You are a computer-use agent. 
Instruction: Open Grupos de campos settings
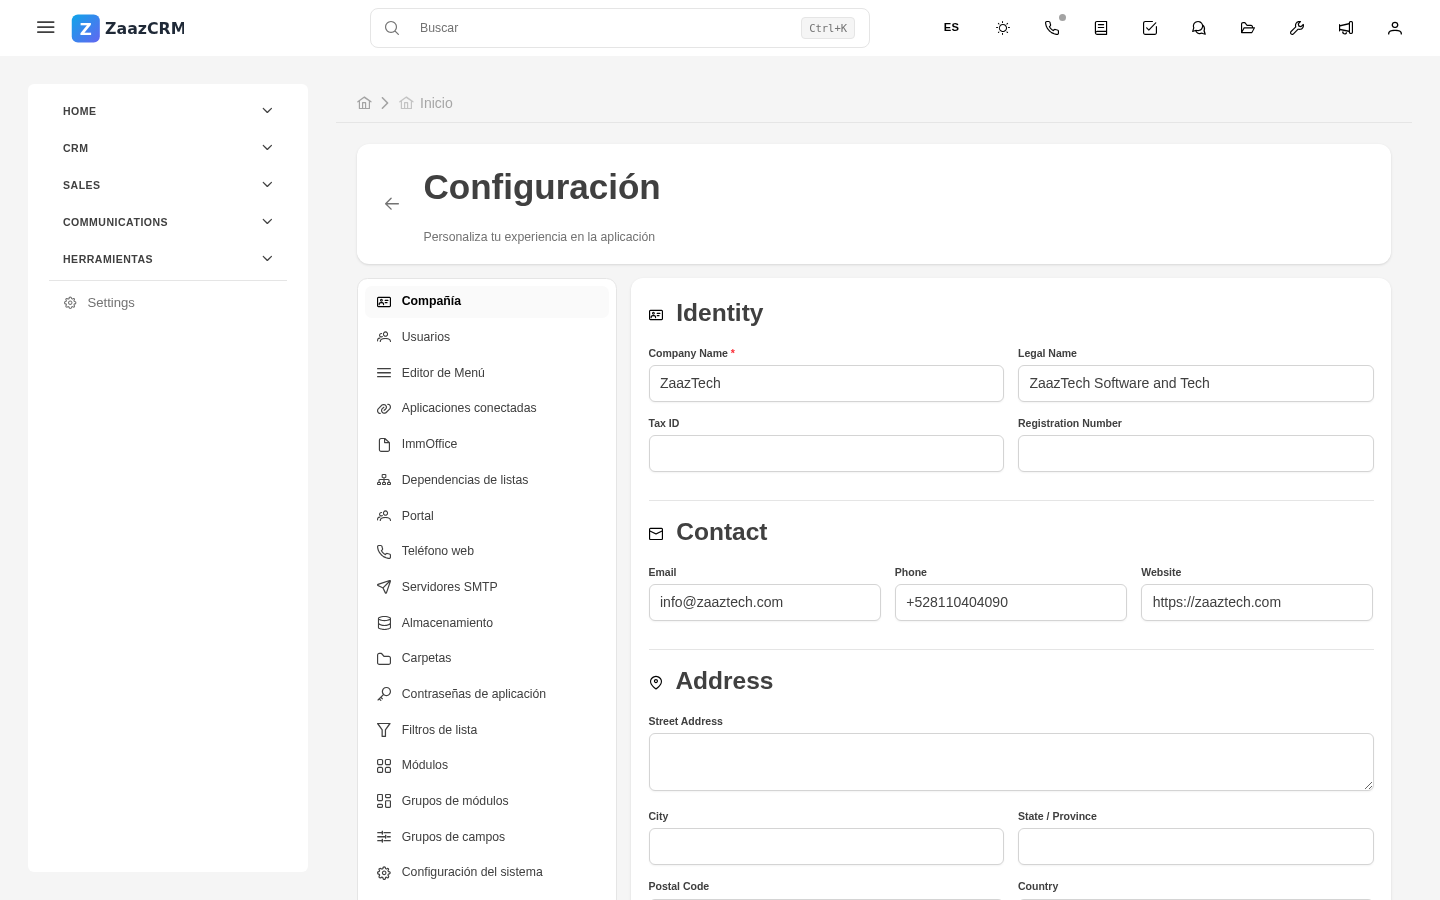[x=487, y=837]
